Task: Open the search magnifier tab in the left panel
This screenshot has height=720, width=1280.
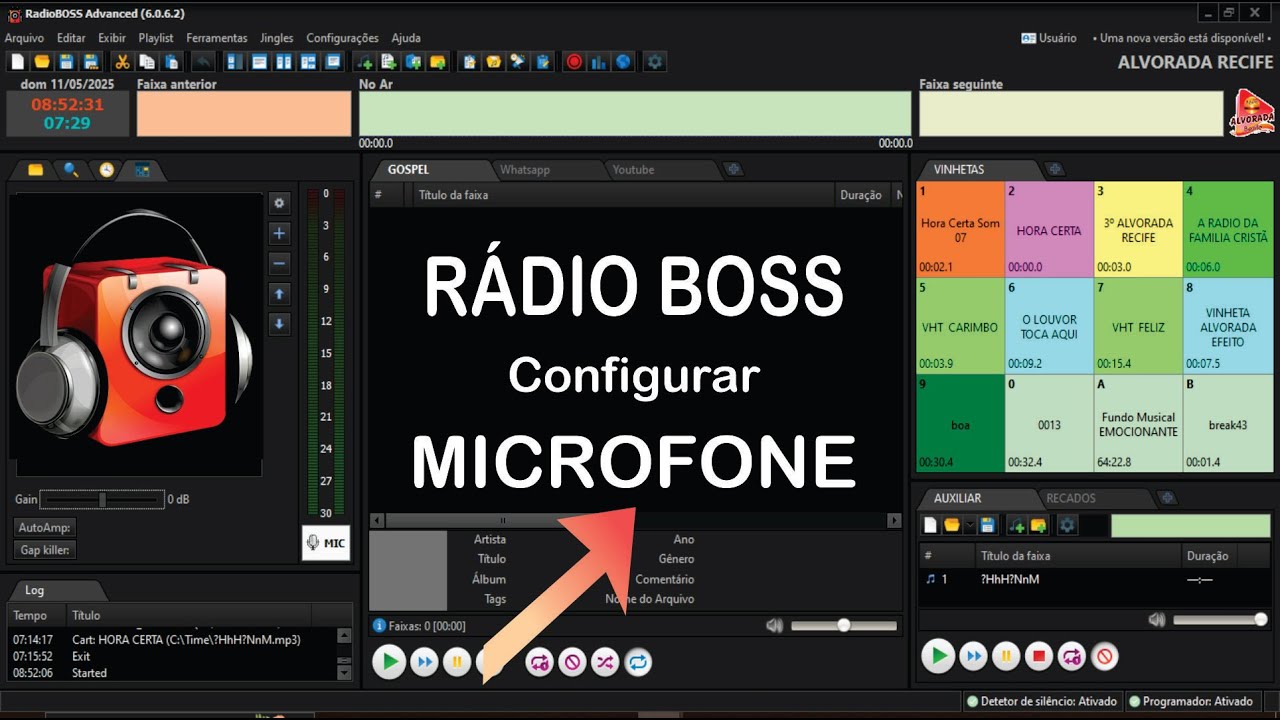Action: click(x=71, y=170)
